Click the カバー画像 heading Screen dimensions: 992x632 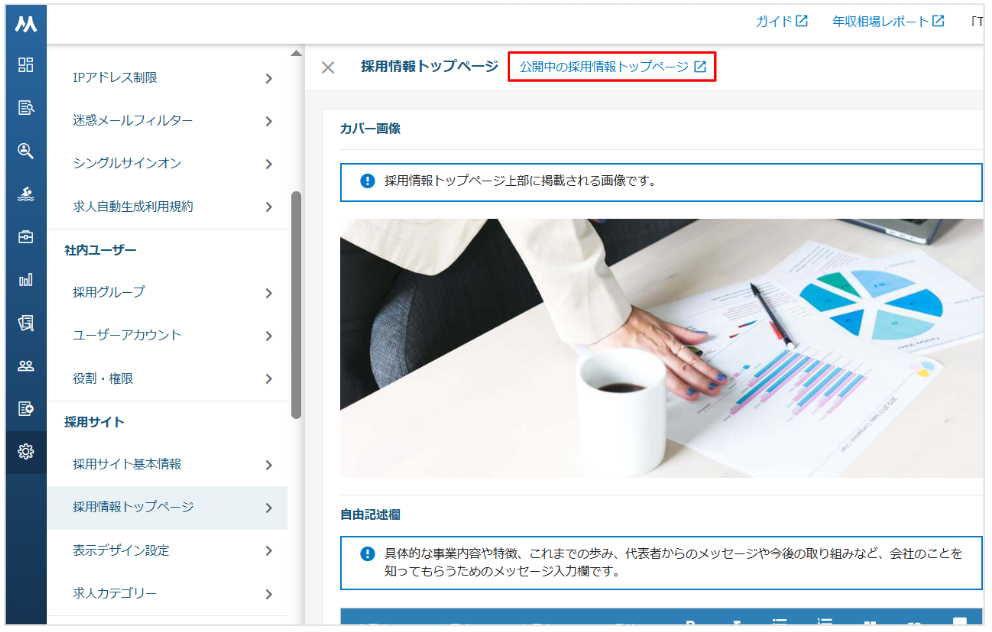(371, 128)
